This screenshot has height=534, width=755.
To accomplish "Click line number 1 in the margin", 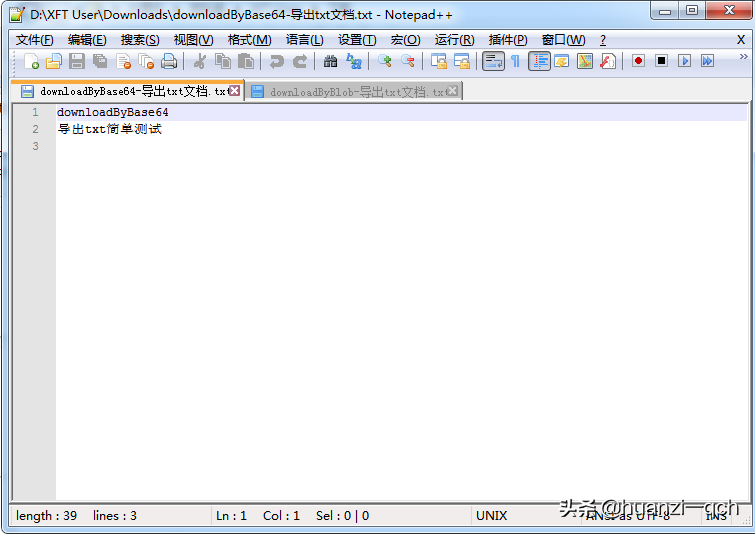I will (x=35, y=112).
